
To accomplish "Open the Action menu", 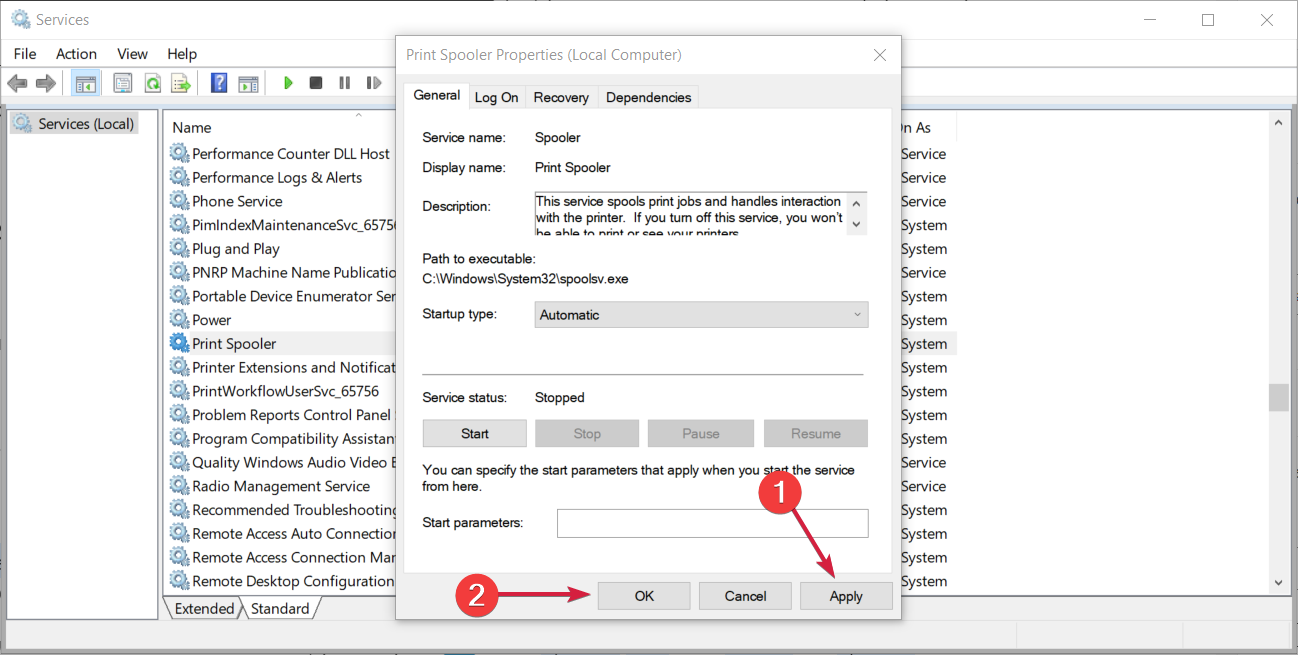I will [x=76, y=54].
